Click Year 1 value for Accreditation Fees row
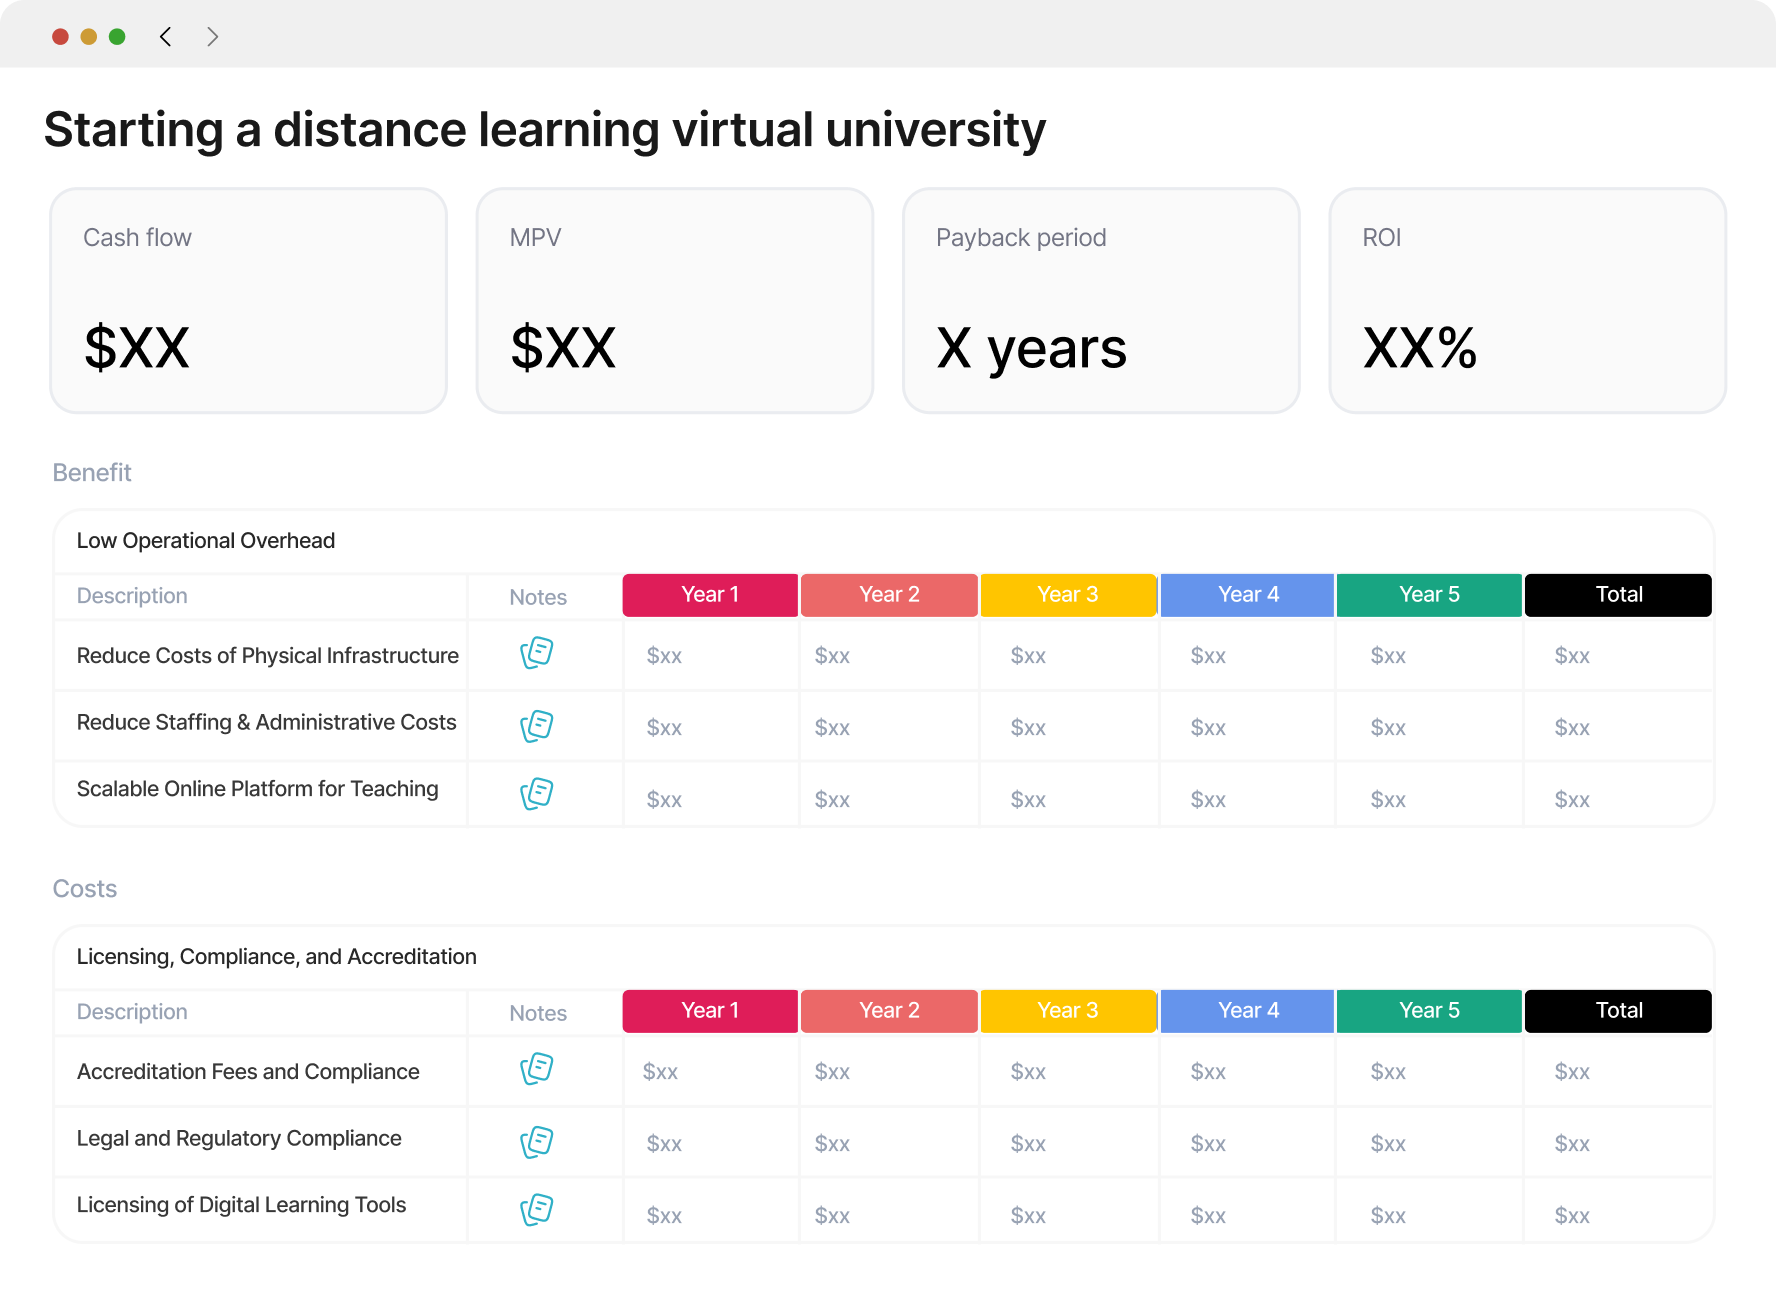Image resolution: width=1776 pixels, height=1304 pixels. [x=660, y=1072]
